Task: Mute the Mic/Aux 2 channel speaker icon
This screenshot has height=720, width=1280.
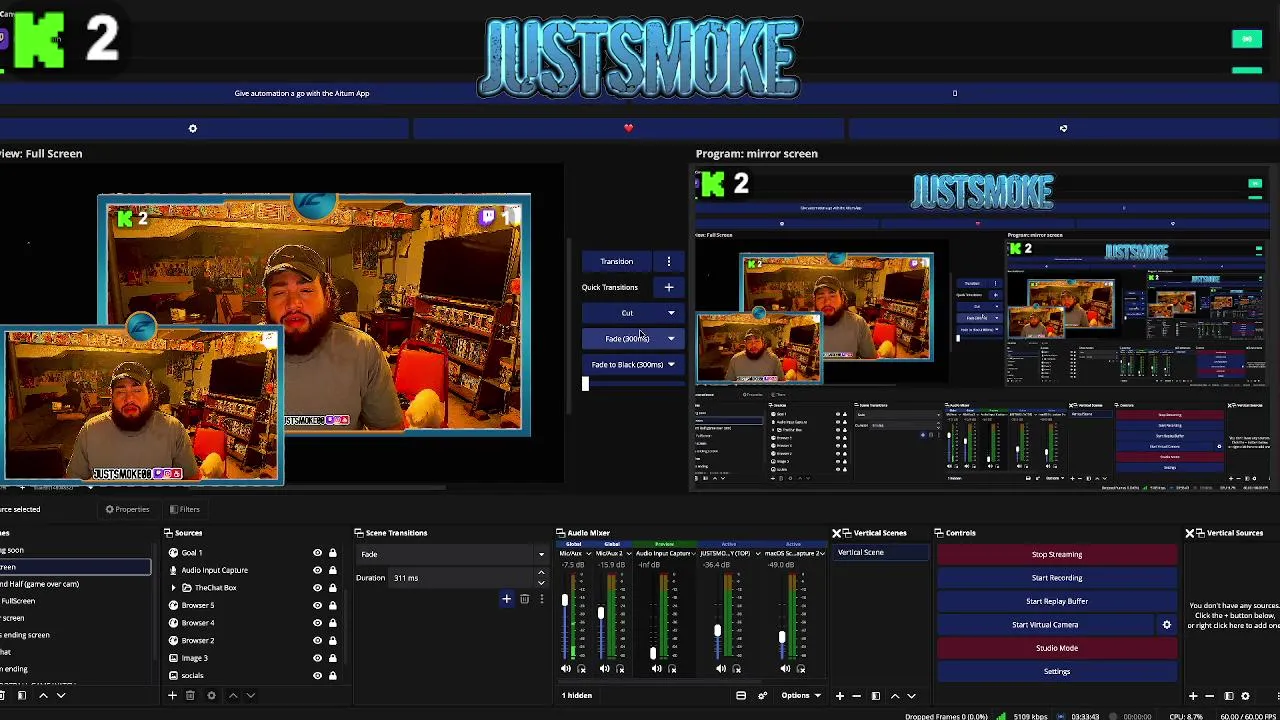Action: pos(604,669)
